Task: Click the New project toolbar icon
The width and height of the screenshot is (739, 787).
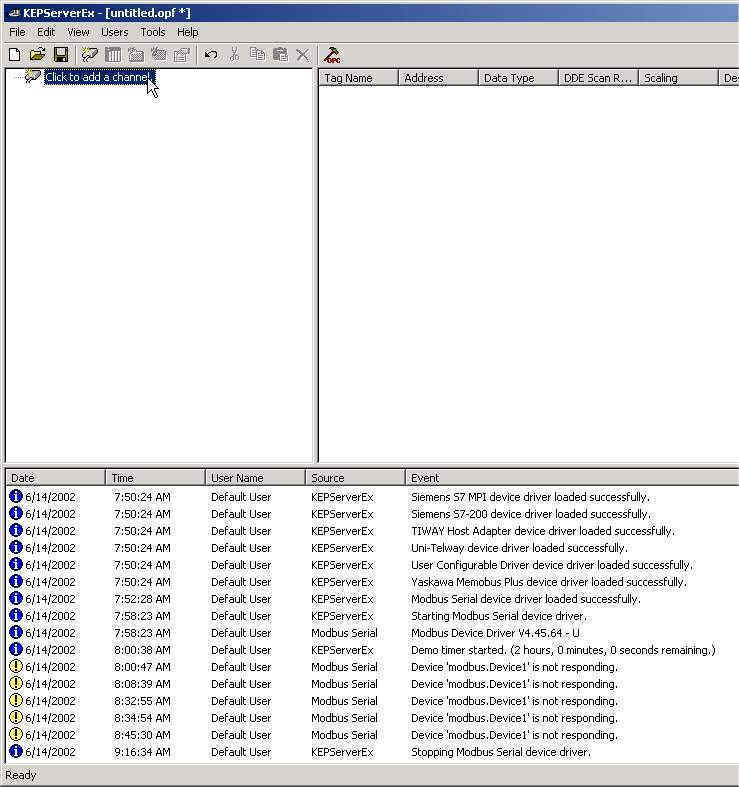Action: click(x=14, y=55)
